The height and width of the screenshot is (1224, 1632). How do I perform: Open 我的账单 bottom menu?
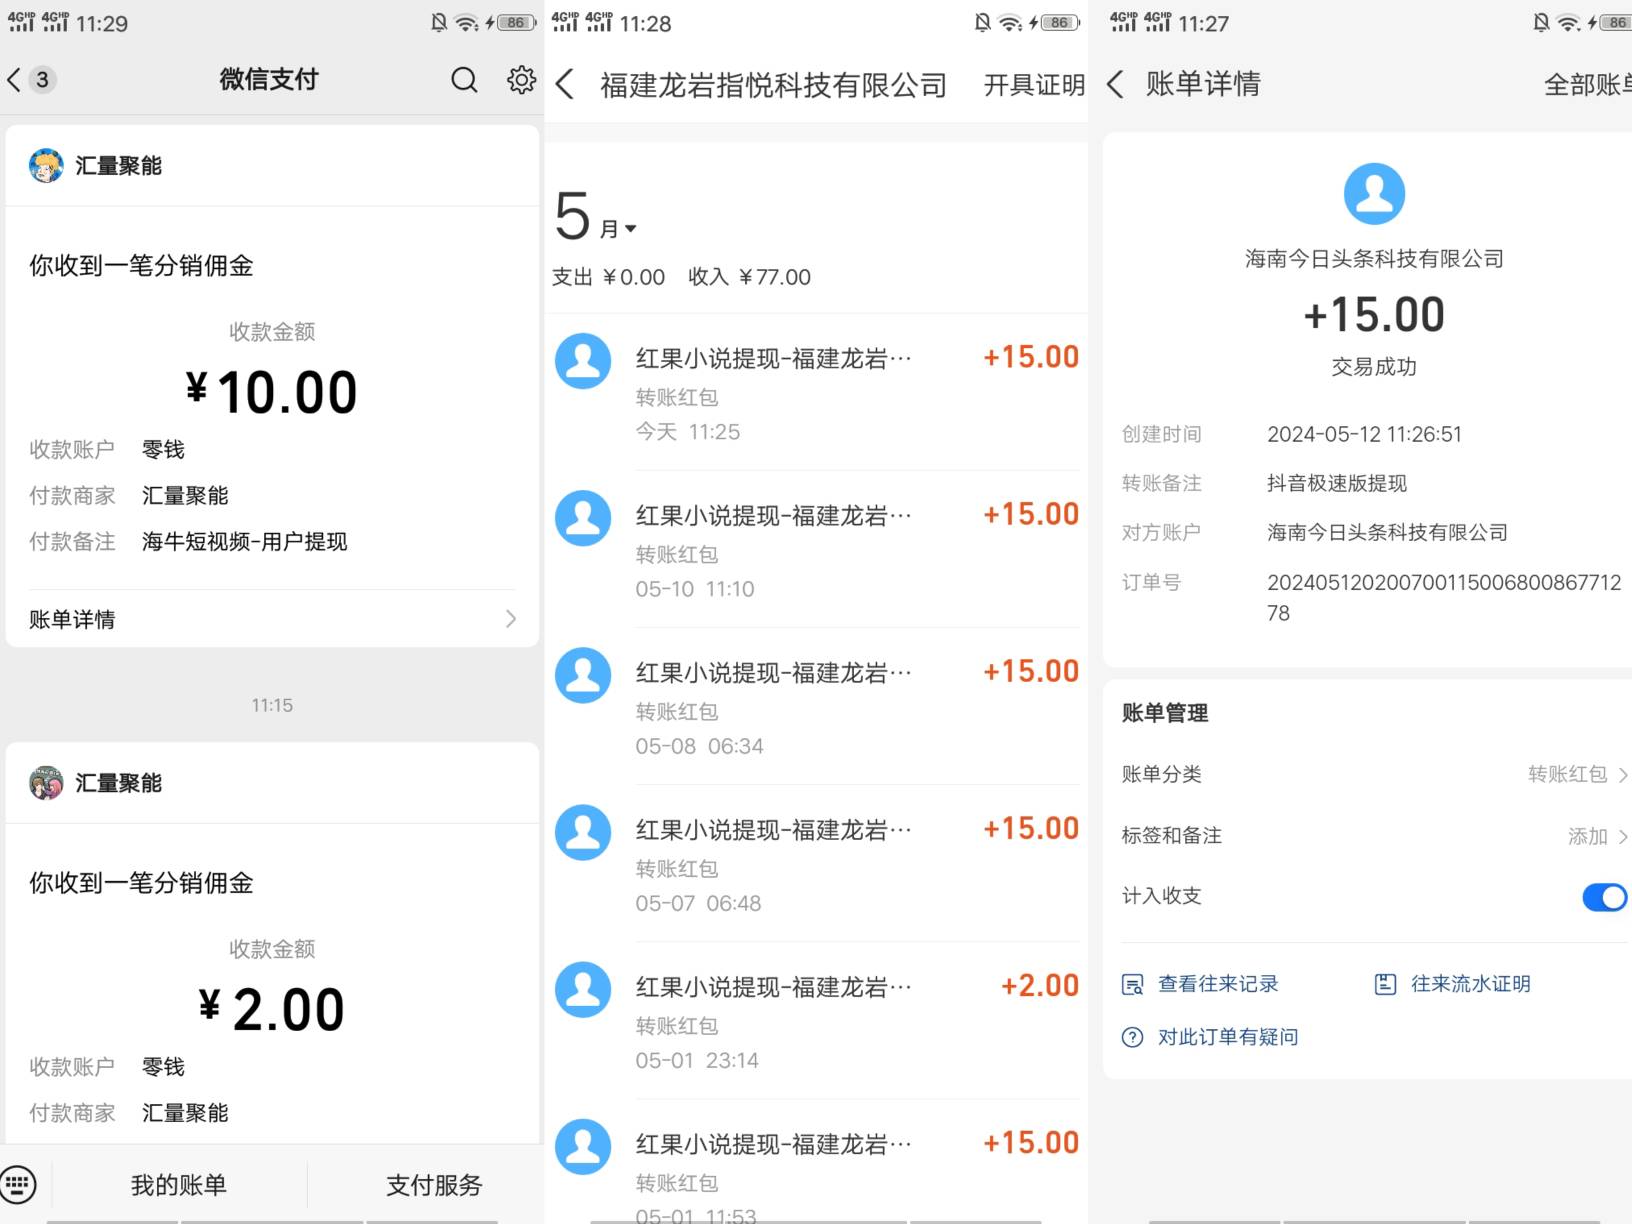point(179,1185)
